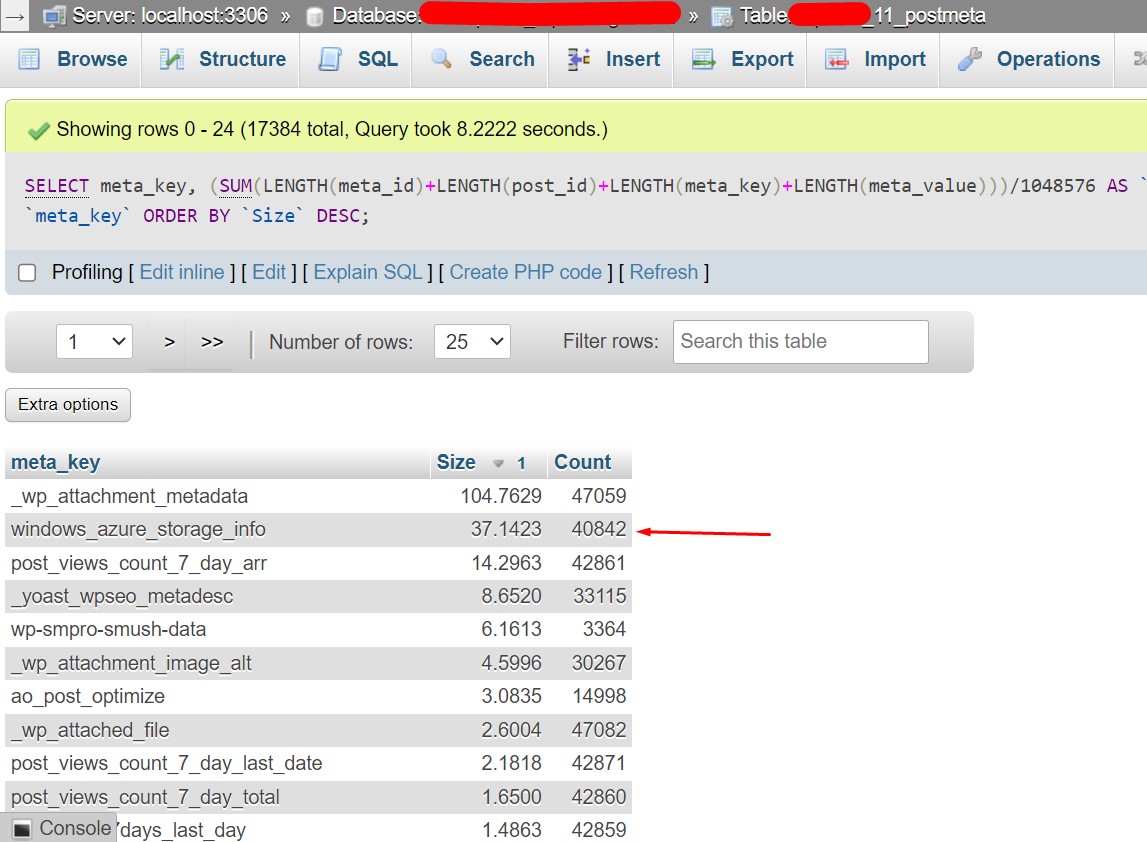Viewport: 1147px width, 842px height.
Task: Open the Number of rows dropdown
Action: click(x=473, y=342)
